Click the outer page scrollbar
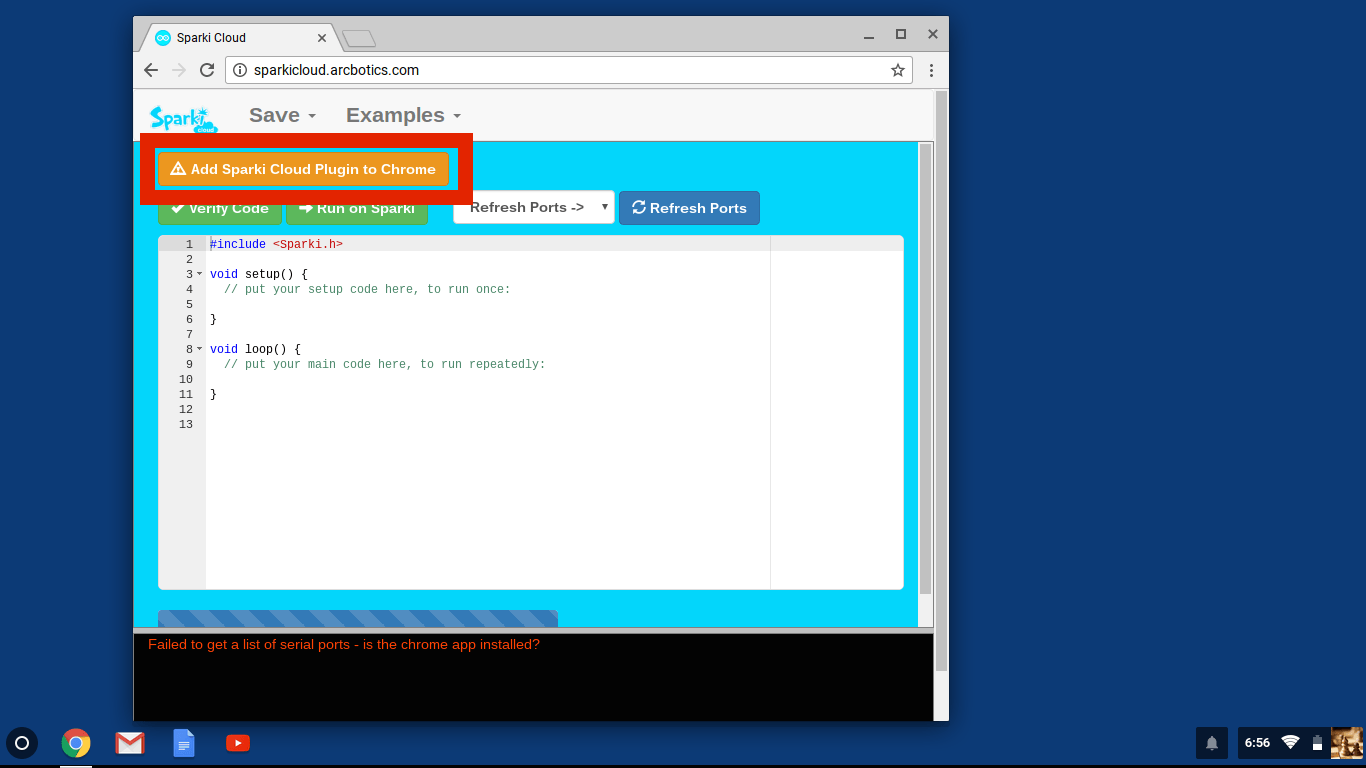Screen dimensions: 1366x768 pos(941,380)
